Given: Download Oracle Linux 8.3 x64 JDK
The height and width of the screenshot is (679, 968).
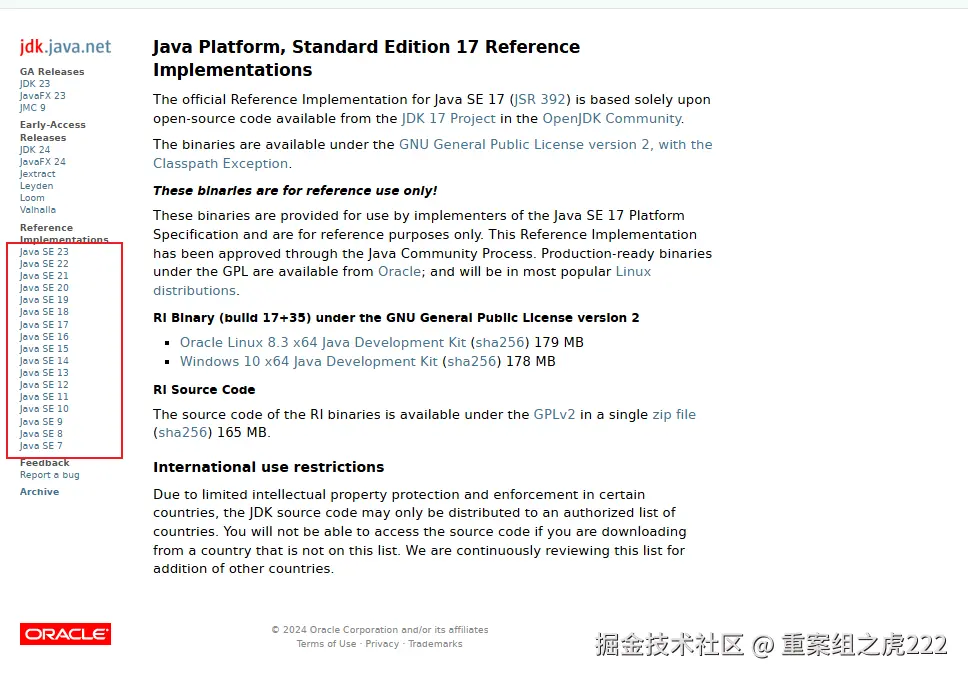Looking at the screenshot, I should (323, 343).
